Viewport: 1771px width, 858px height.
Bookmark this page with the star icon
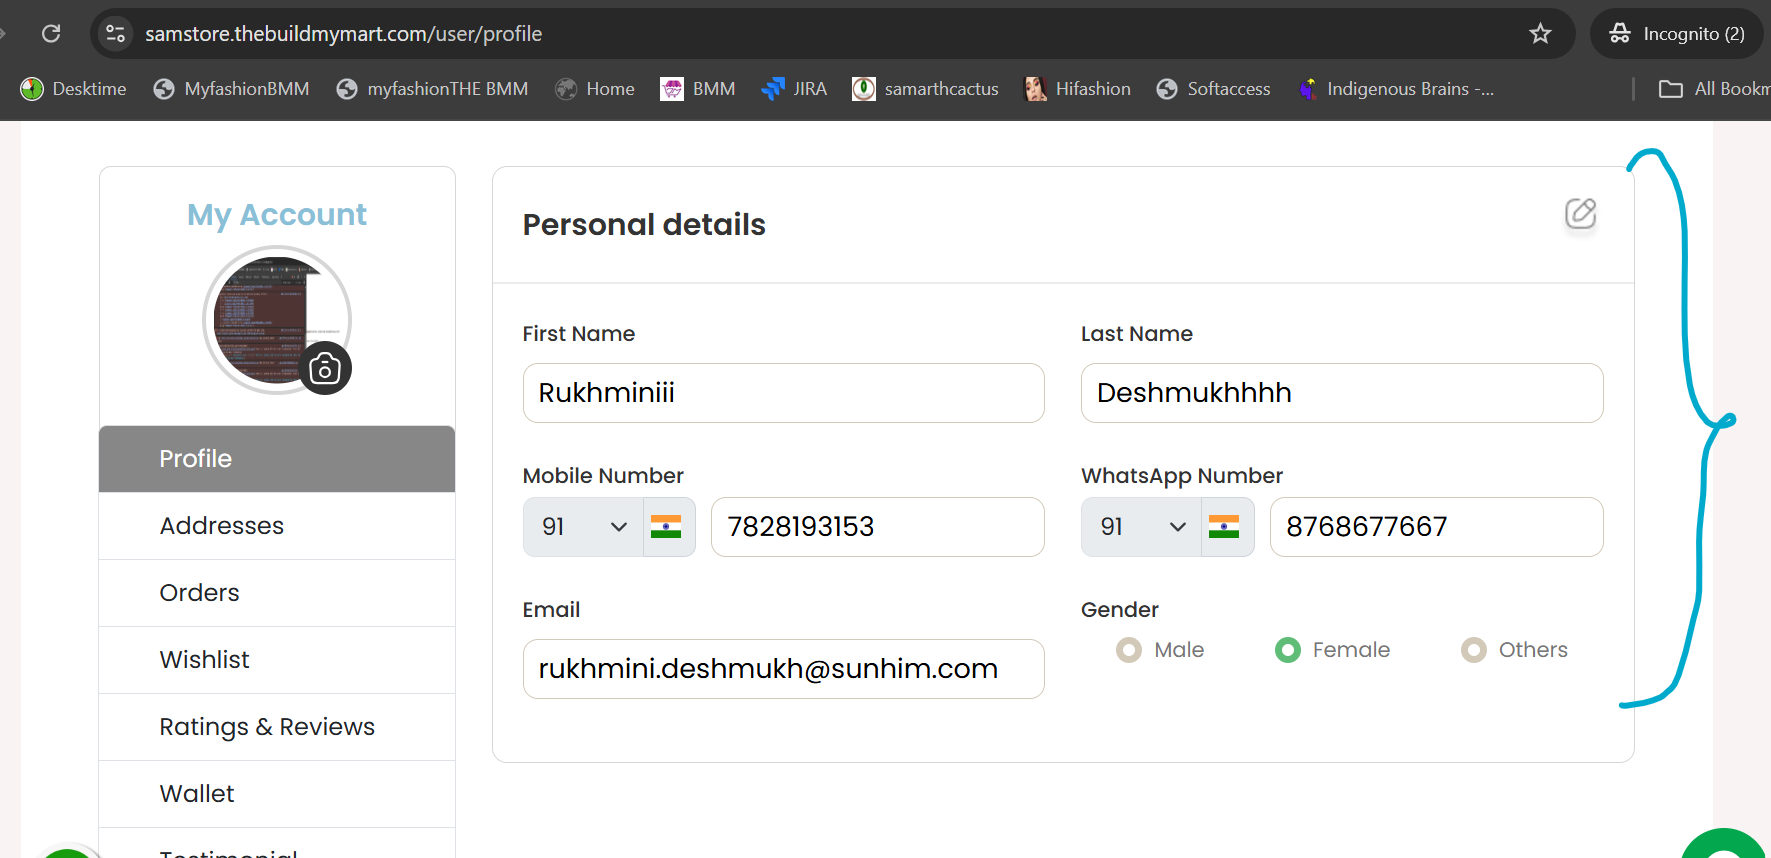coord(1540,34)
